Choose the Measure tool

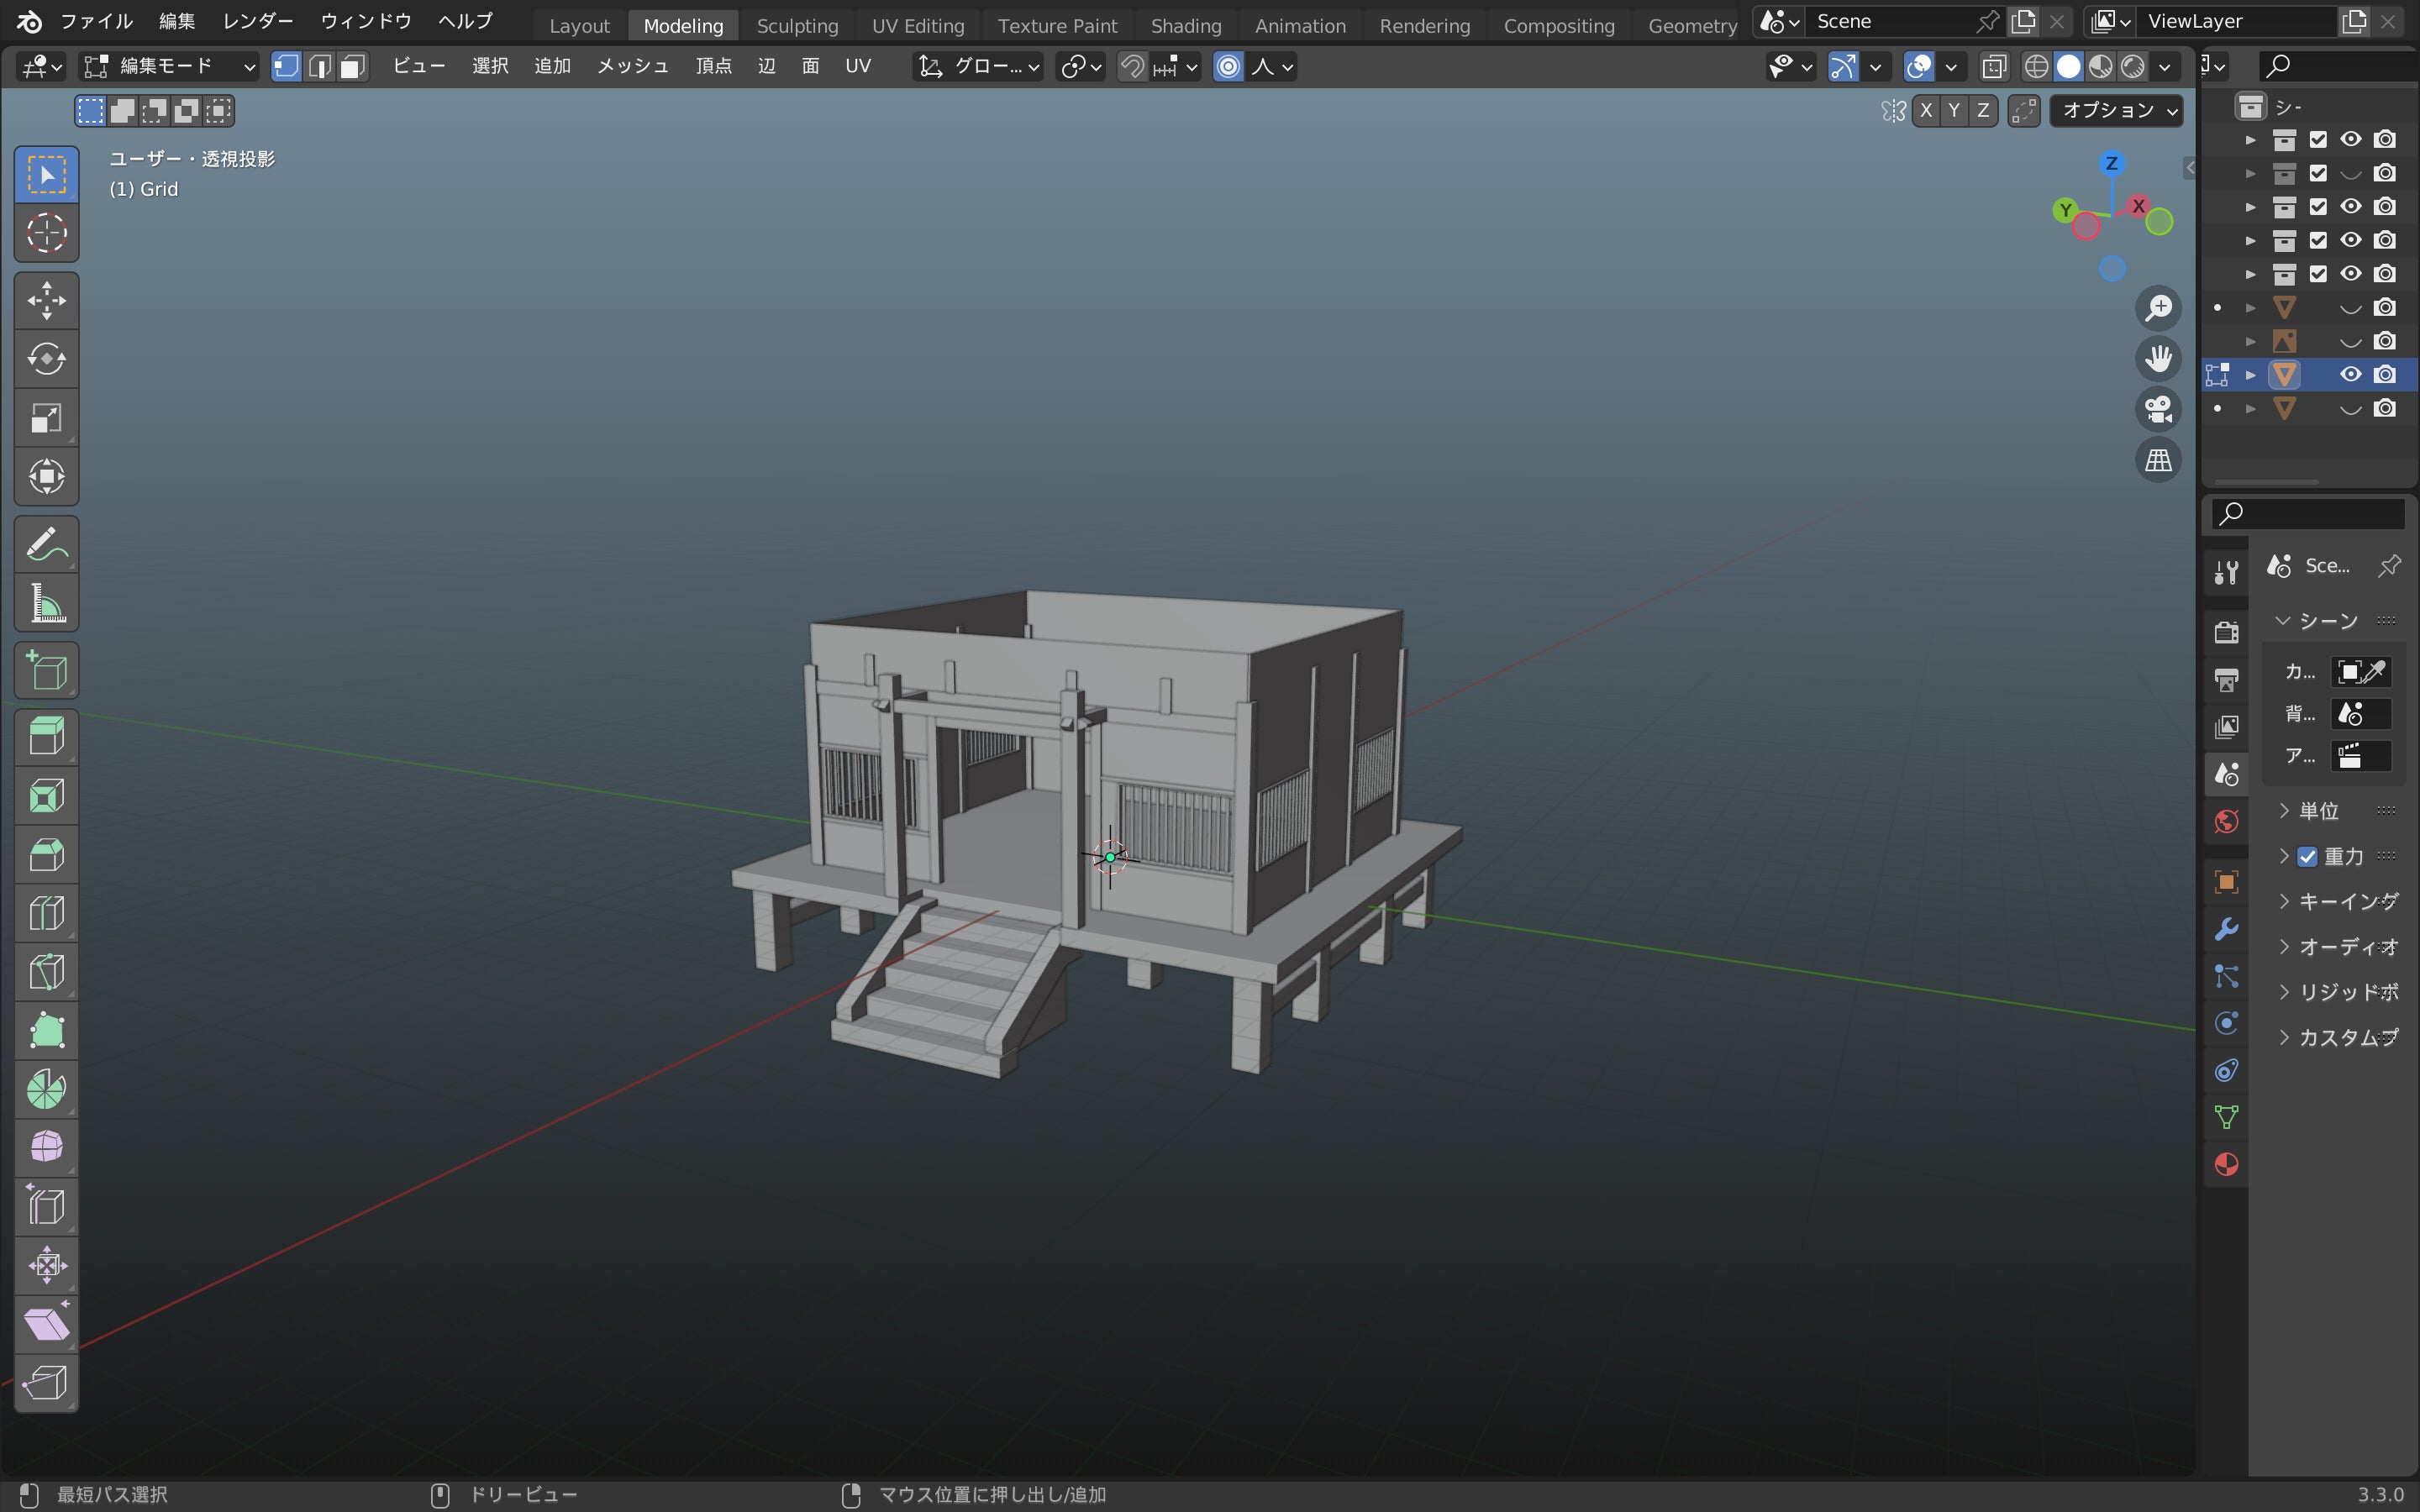46,603
